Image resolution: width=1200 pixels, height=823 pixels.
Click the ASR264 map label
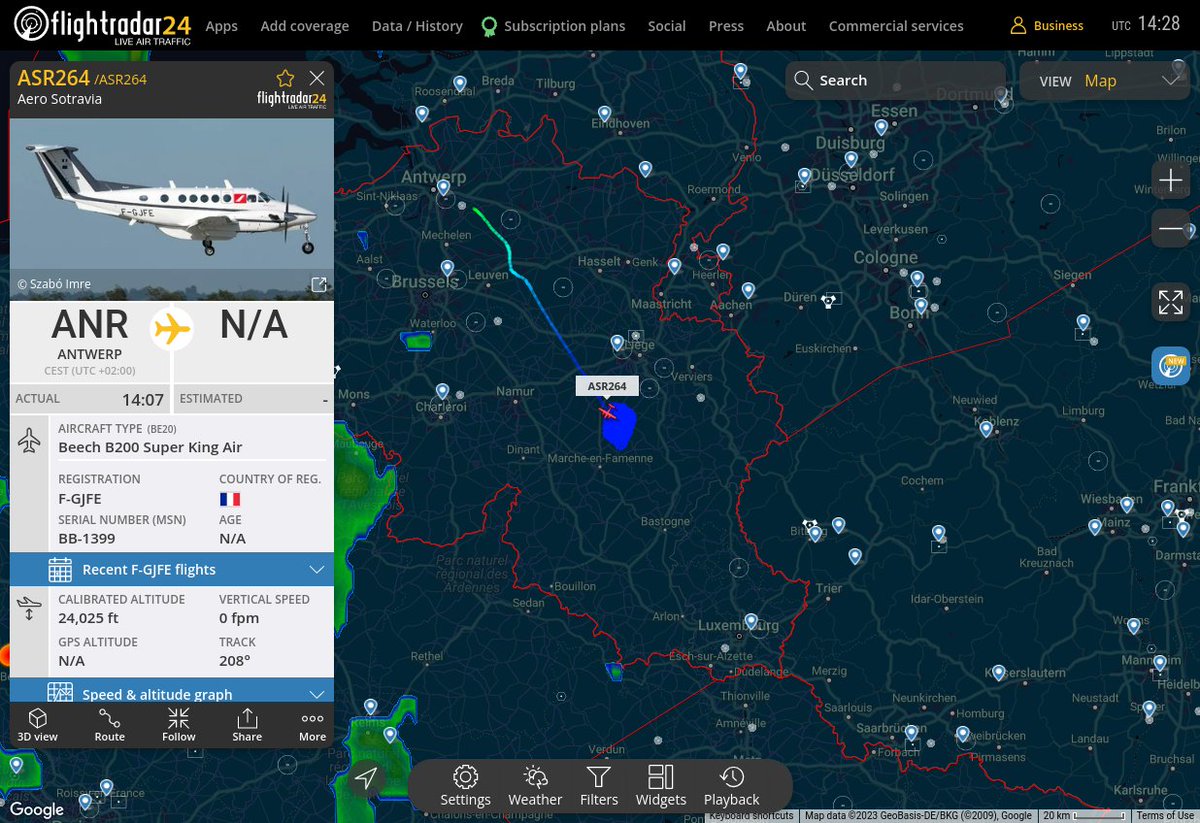(607, 386)
